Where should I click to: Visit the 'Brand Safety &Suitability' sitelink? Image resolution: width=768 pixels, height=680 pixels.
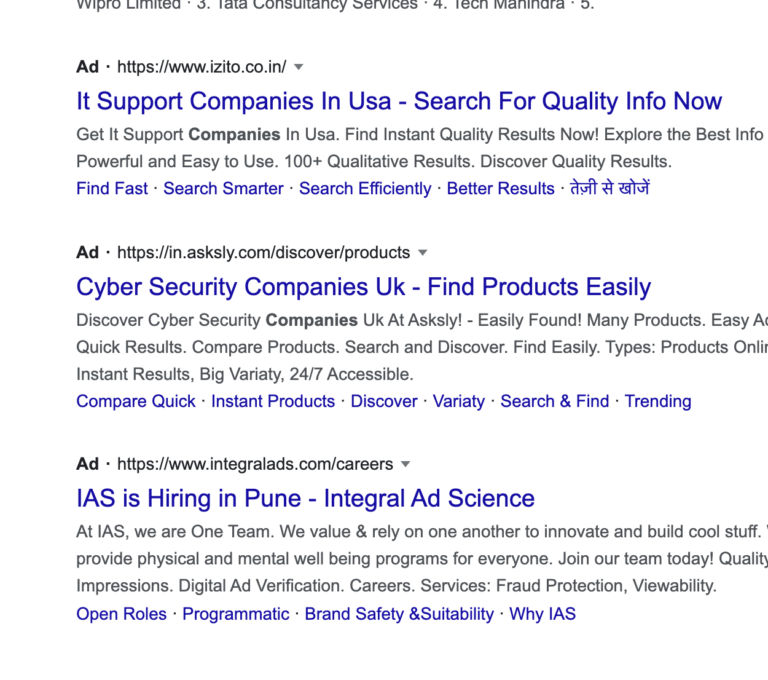(x=399, y=614)
